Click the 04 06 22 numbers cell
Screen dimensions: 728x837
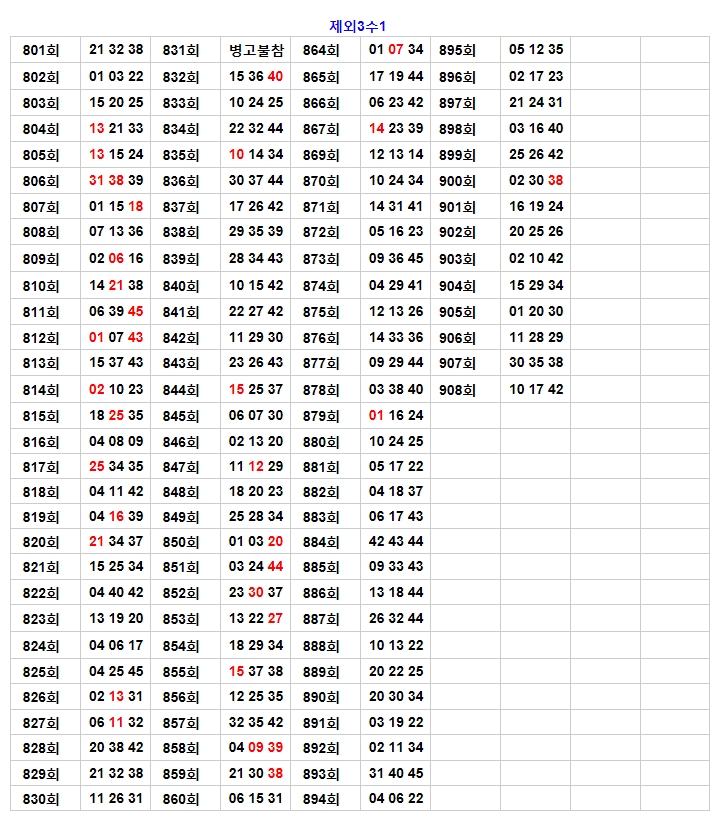pos(396,799)
